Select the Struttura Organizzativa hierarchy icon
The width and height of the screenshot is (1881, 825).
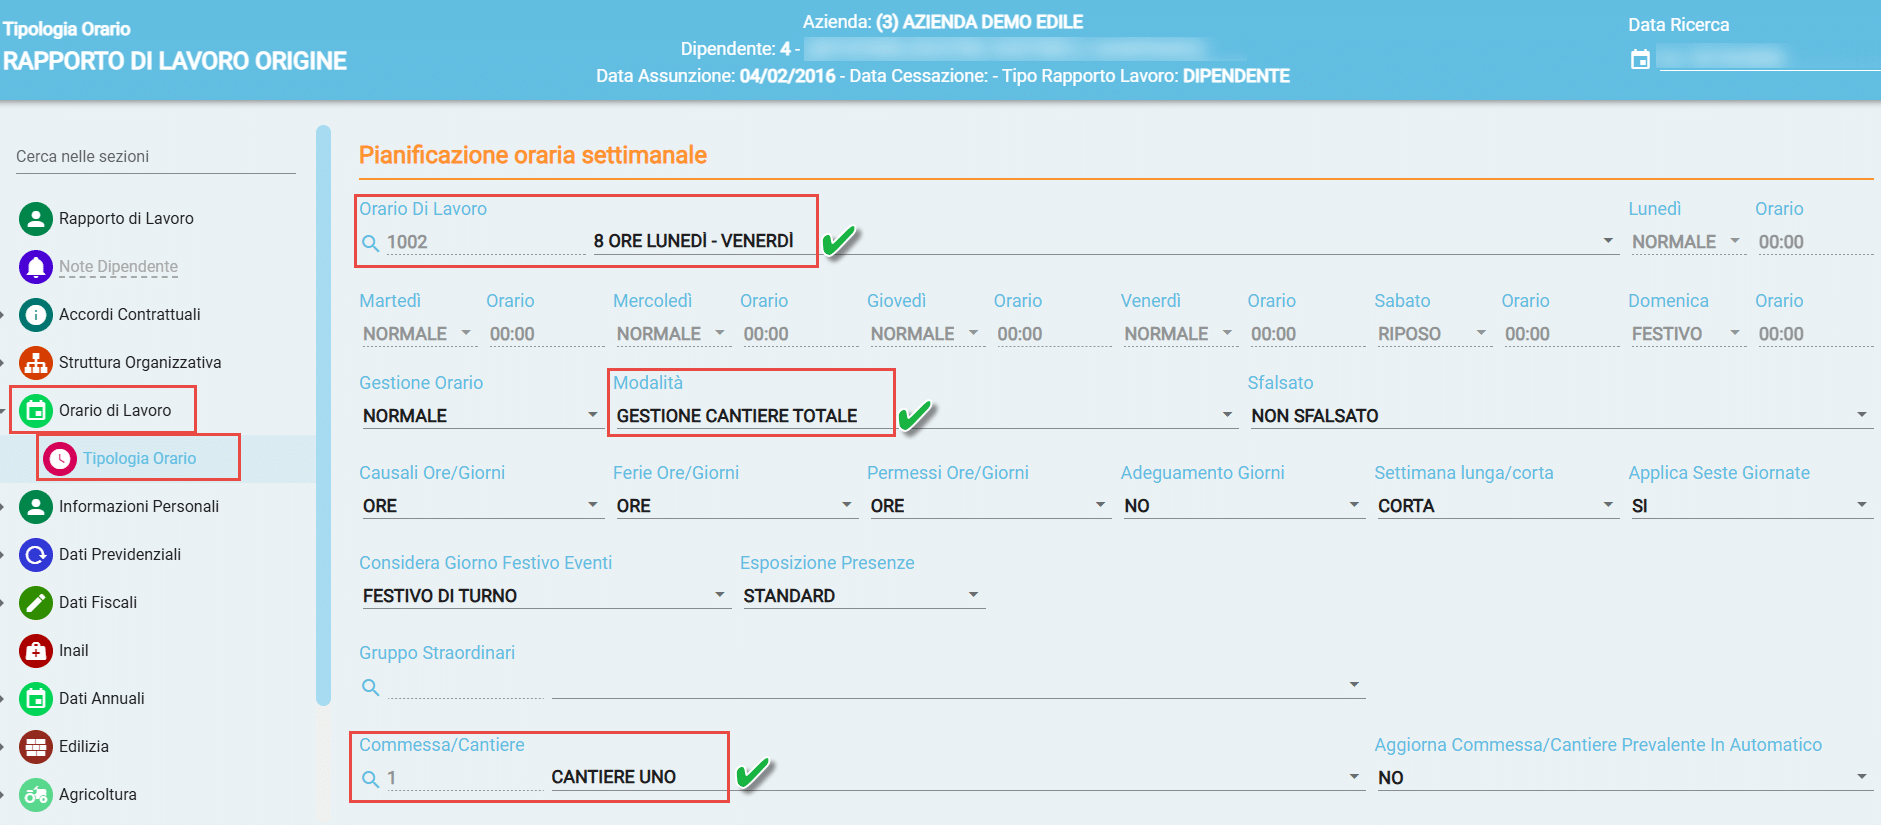[x=36, y=362]
